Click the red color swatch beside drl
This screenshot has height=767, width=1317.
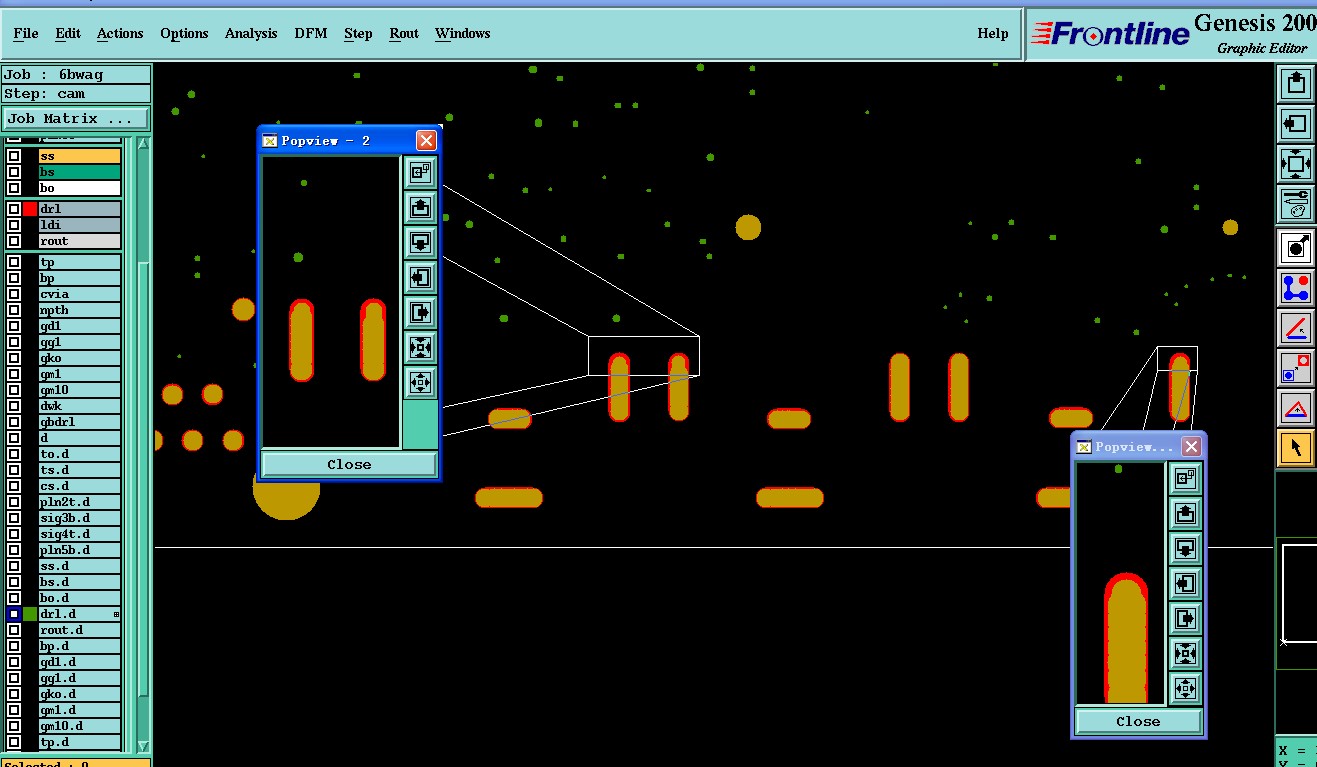coord(30,209)
